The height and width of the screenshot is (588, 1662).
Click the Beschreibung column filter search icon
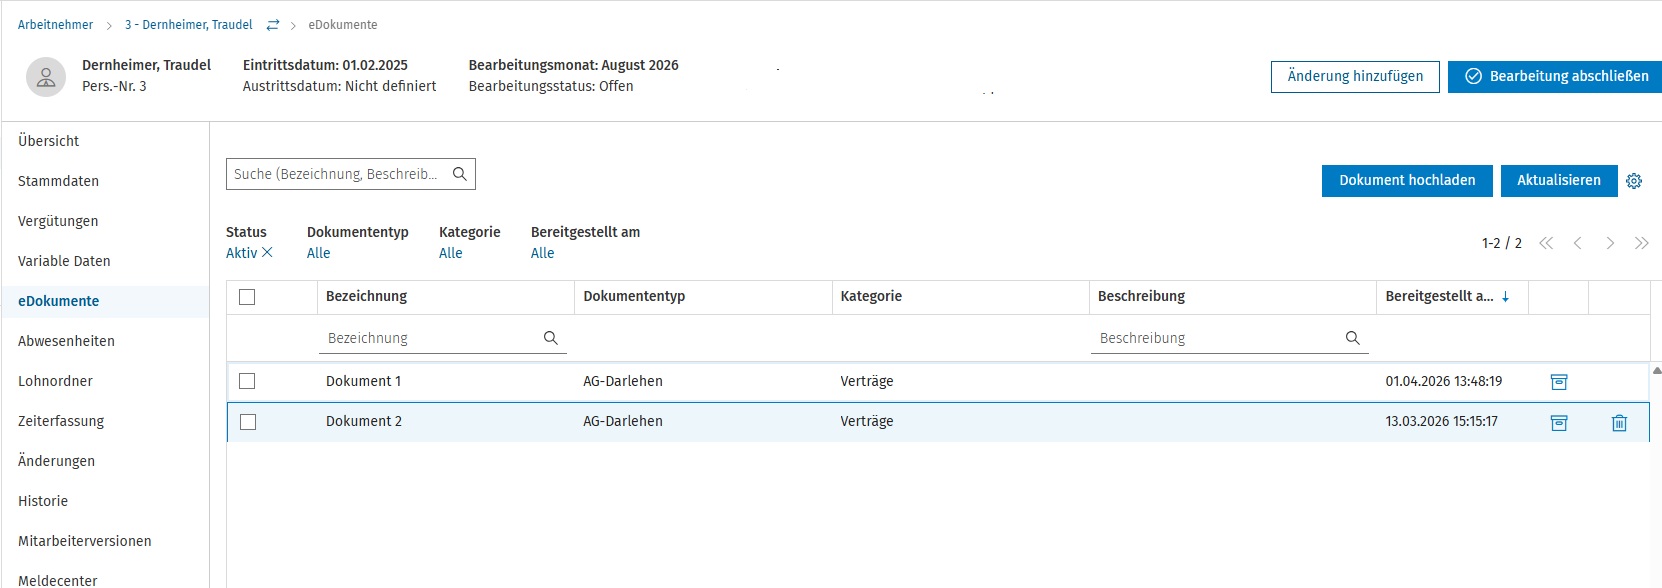click(x=1353, y=338)
